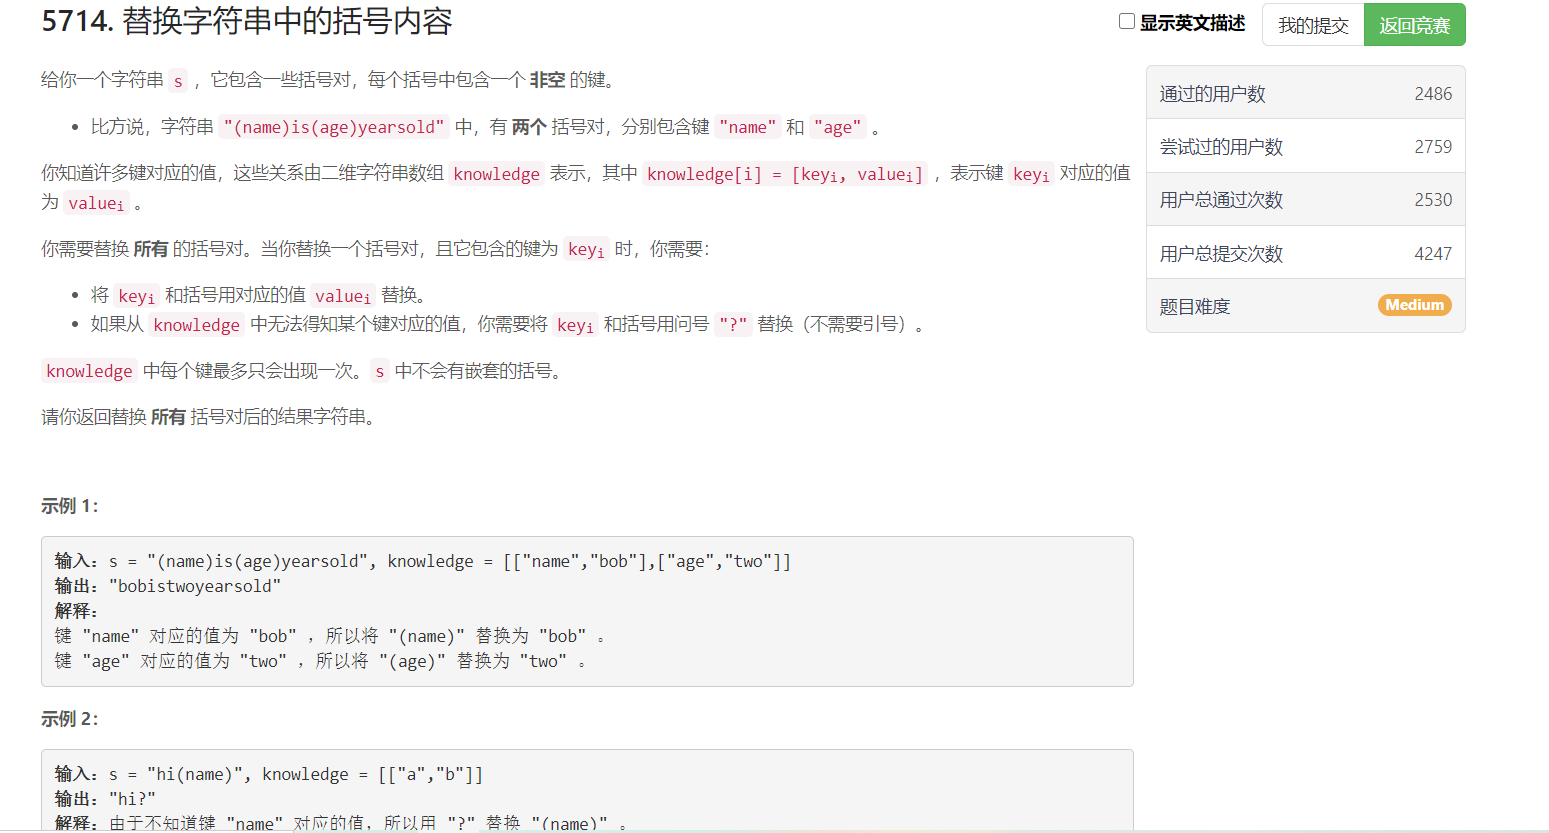Click the bold 非空 text
Image resolution: width=1549 pixels, height=833 pixels.
click(547, 80)
